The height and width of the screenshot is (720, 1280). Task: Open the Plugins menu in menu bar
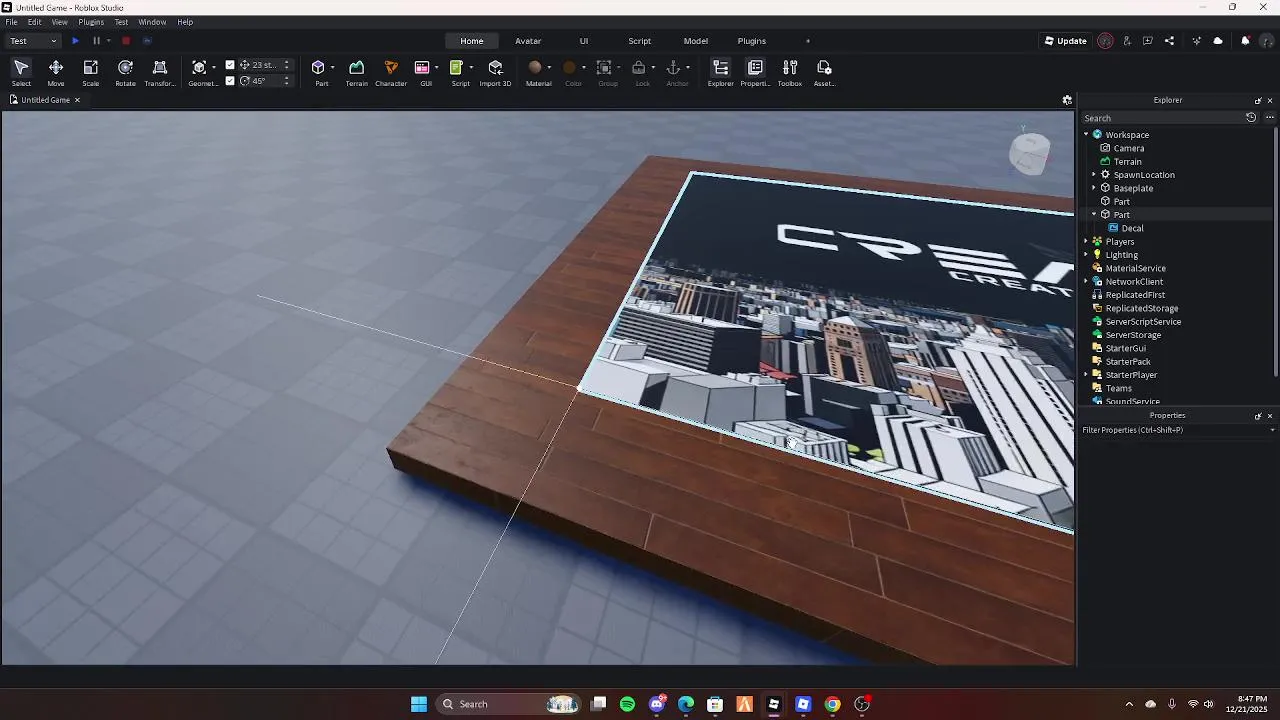[91, 22]
